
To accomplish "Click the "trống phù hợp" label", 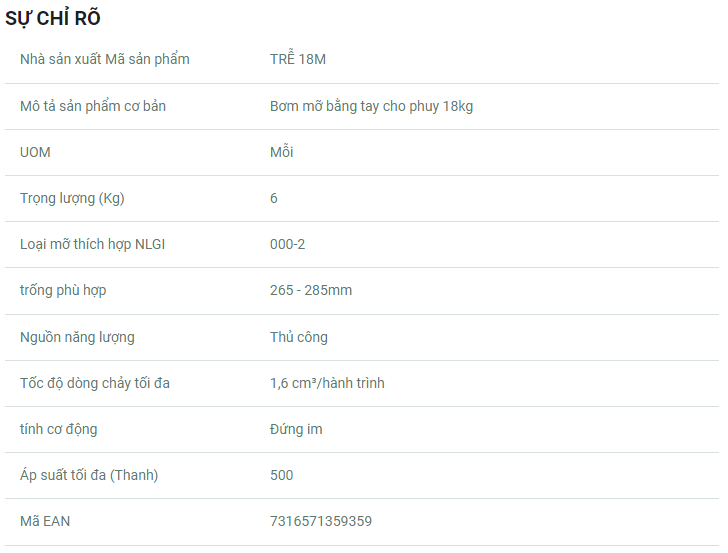I will [63, 290].
